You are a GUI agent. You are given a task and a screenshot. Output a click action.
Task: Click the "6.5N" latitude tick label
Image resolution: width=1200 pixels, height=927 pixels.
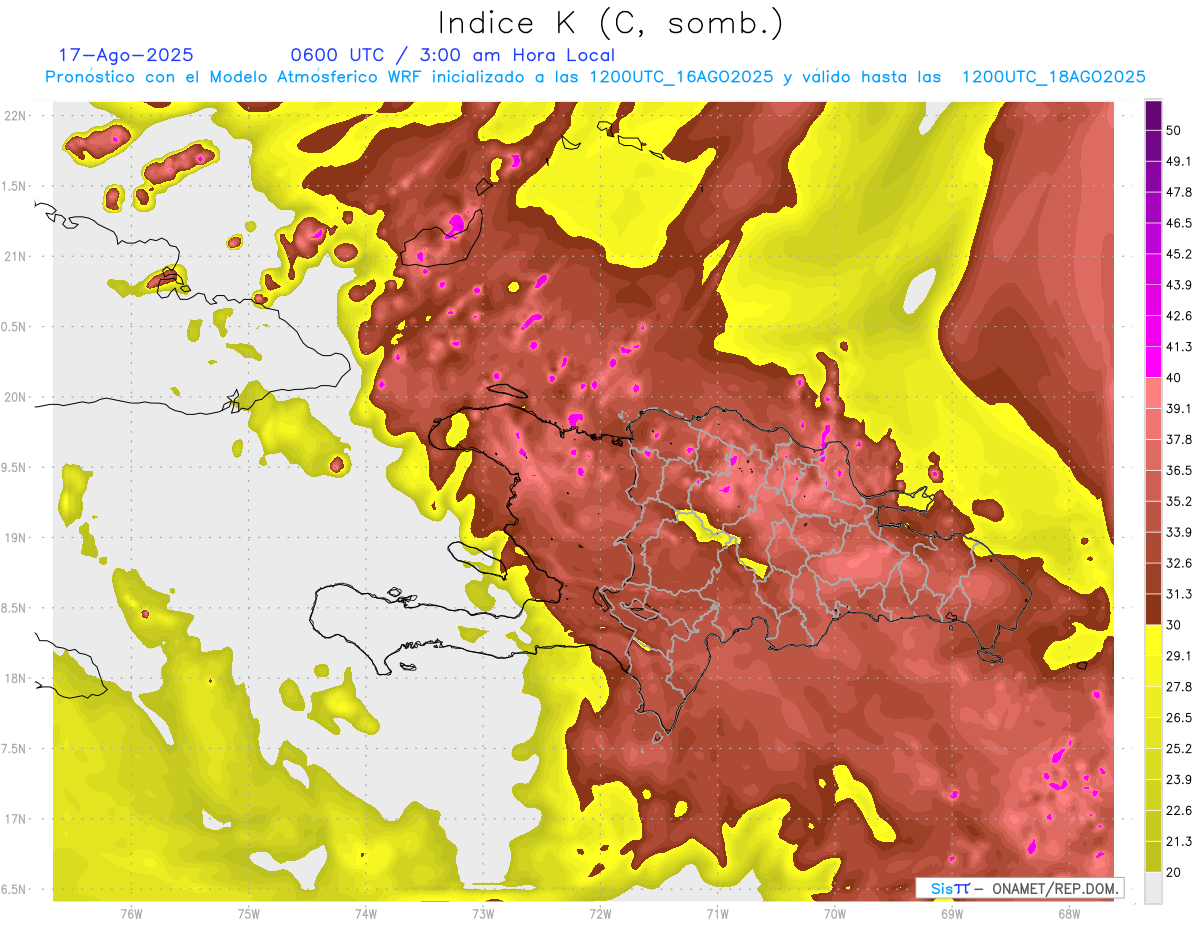click(x=15, y=889)
